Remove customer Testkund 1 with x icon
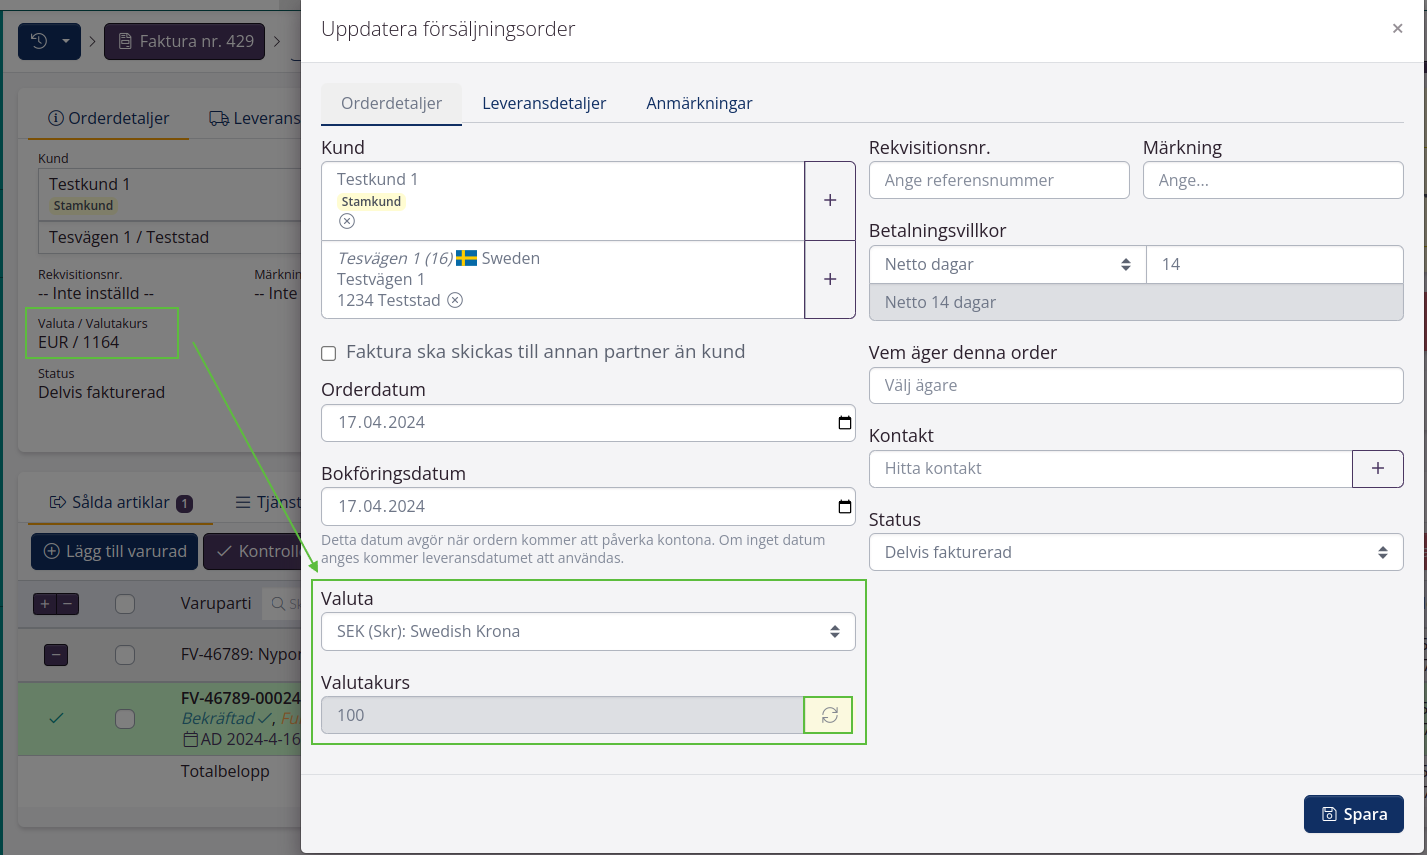This screenshot has height=855, width=1427. click(x=346, y=221)
